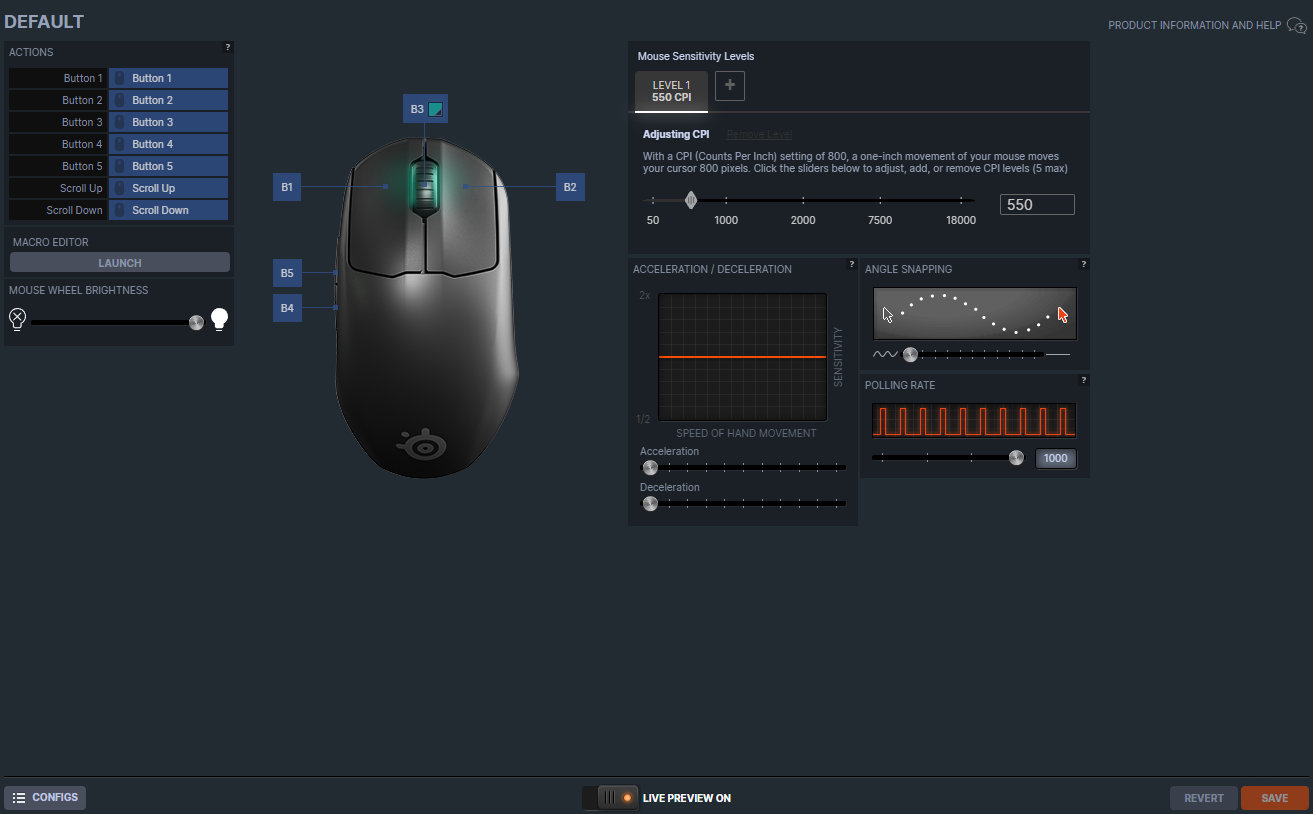Click the Remove Level link

760,134
